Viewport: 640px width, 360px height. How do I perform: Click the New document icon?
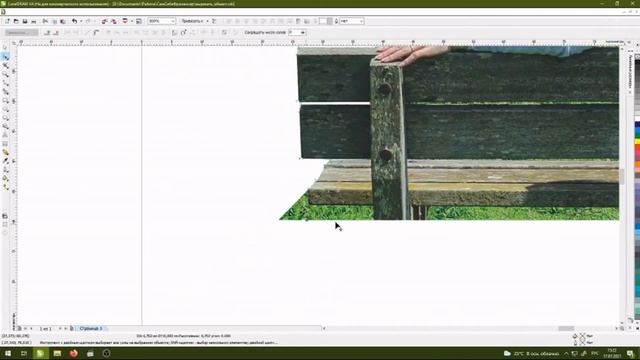click(7, 21)
